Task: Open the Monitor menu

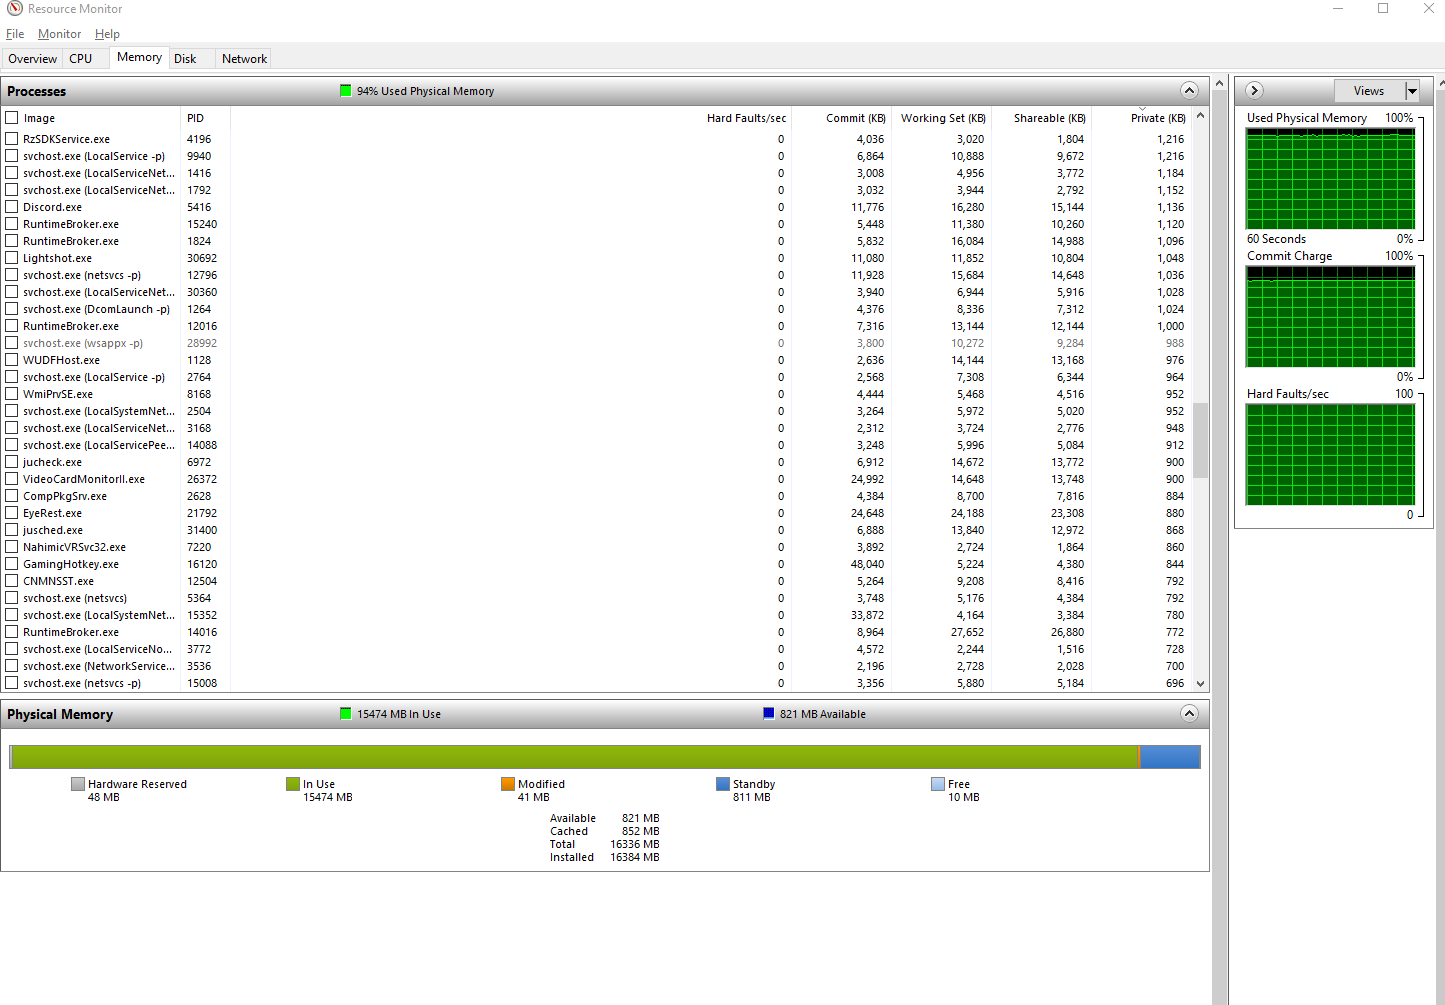Action: click(59, 34)
